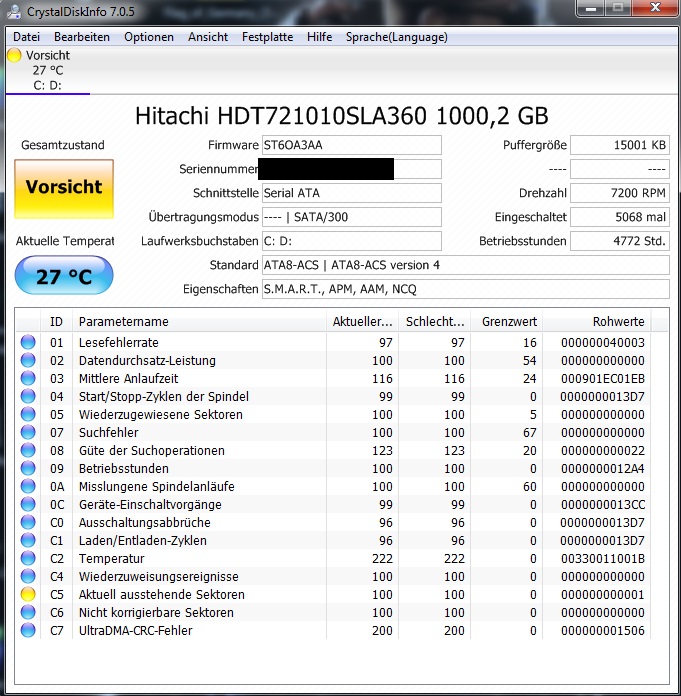The image size is (681, 696).
Task: Click the Übertragungsmodus field SATA/300
Action: tap(352, 217)
